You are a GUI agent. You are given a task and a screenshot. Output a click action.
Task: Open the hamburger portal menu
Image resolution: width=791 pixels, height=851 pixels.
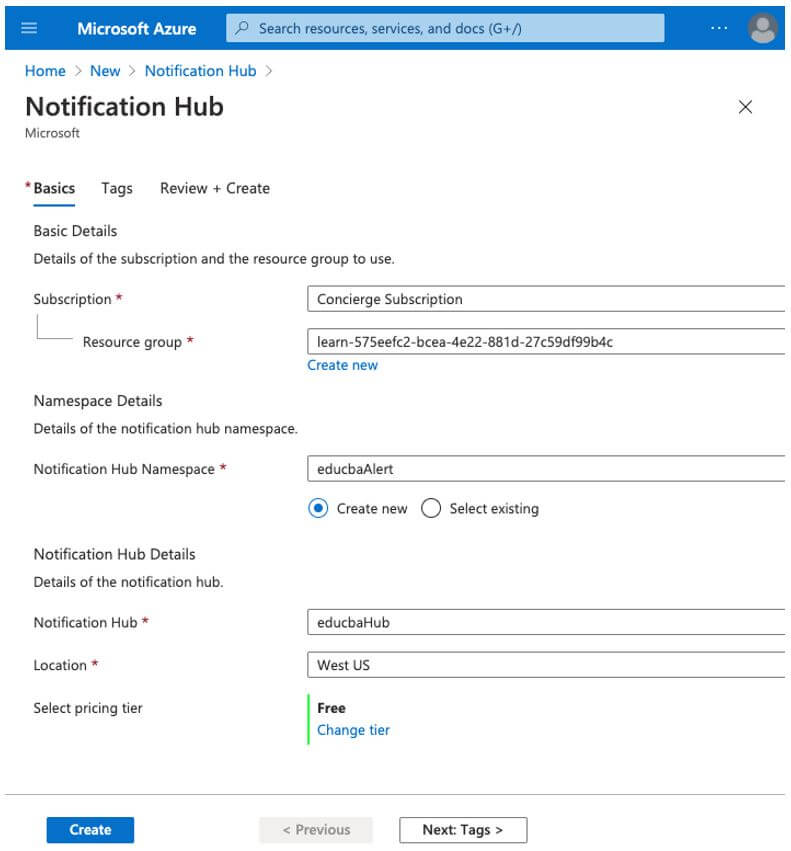(x=29, y=28)
